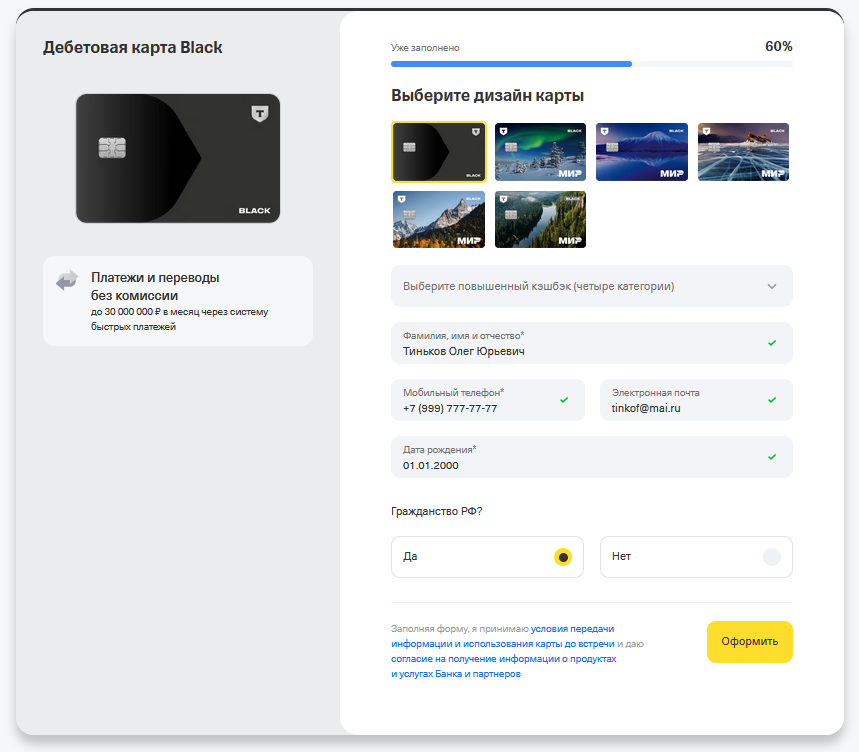Image resolution: width=859 pixels, height=752 pixels.
Task: Open the условия передачи информации link
Action: [x=503, y=636]
